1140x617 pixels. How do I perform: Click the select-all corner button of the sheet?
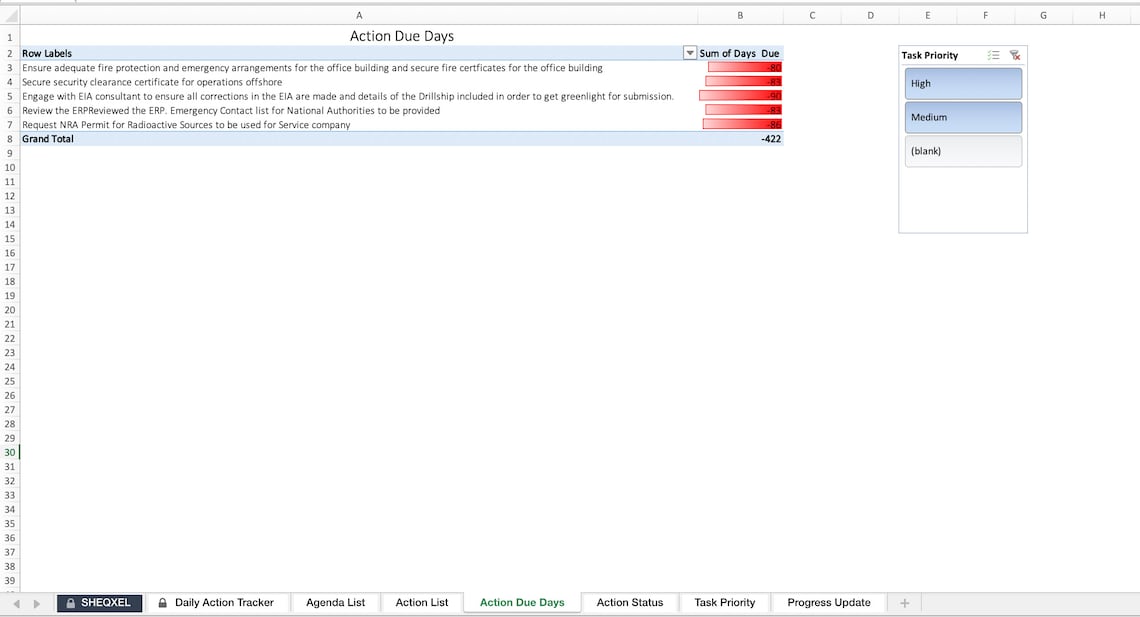click(x=7, y=15)
